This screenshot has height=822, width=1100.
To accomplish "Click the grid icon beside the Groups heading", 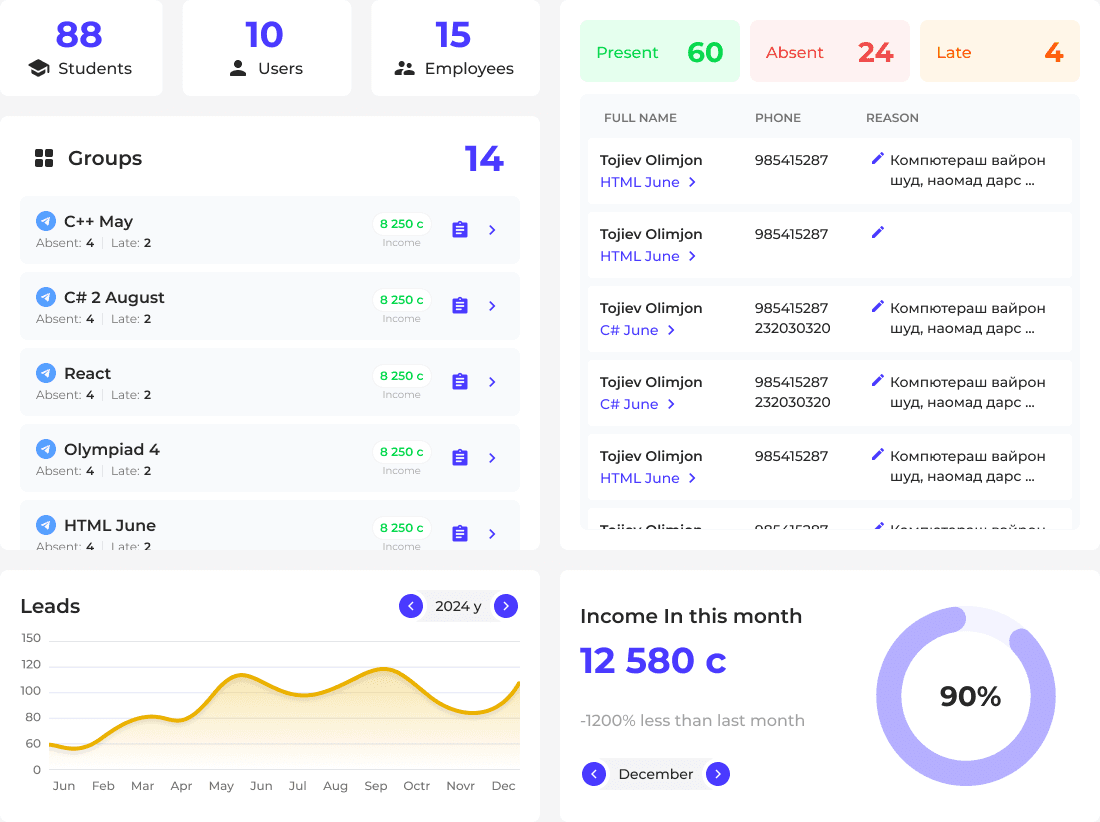I will tap(44, 157).
